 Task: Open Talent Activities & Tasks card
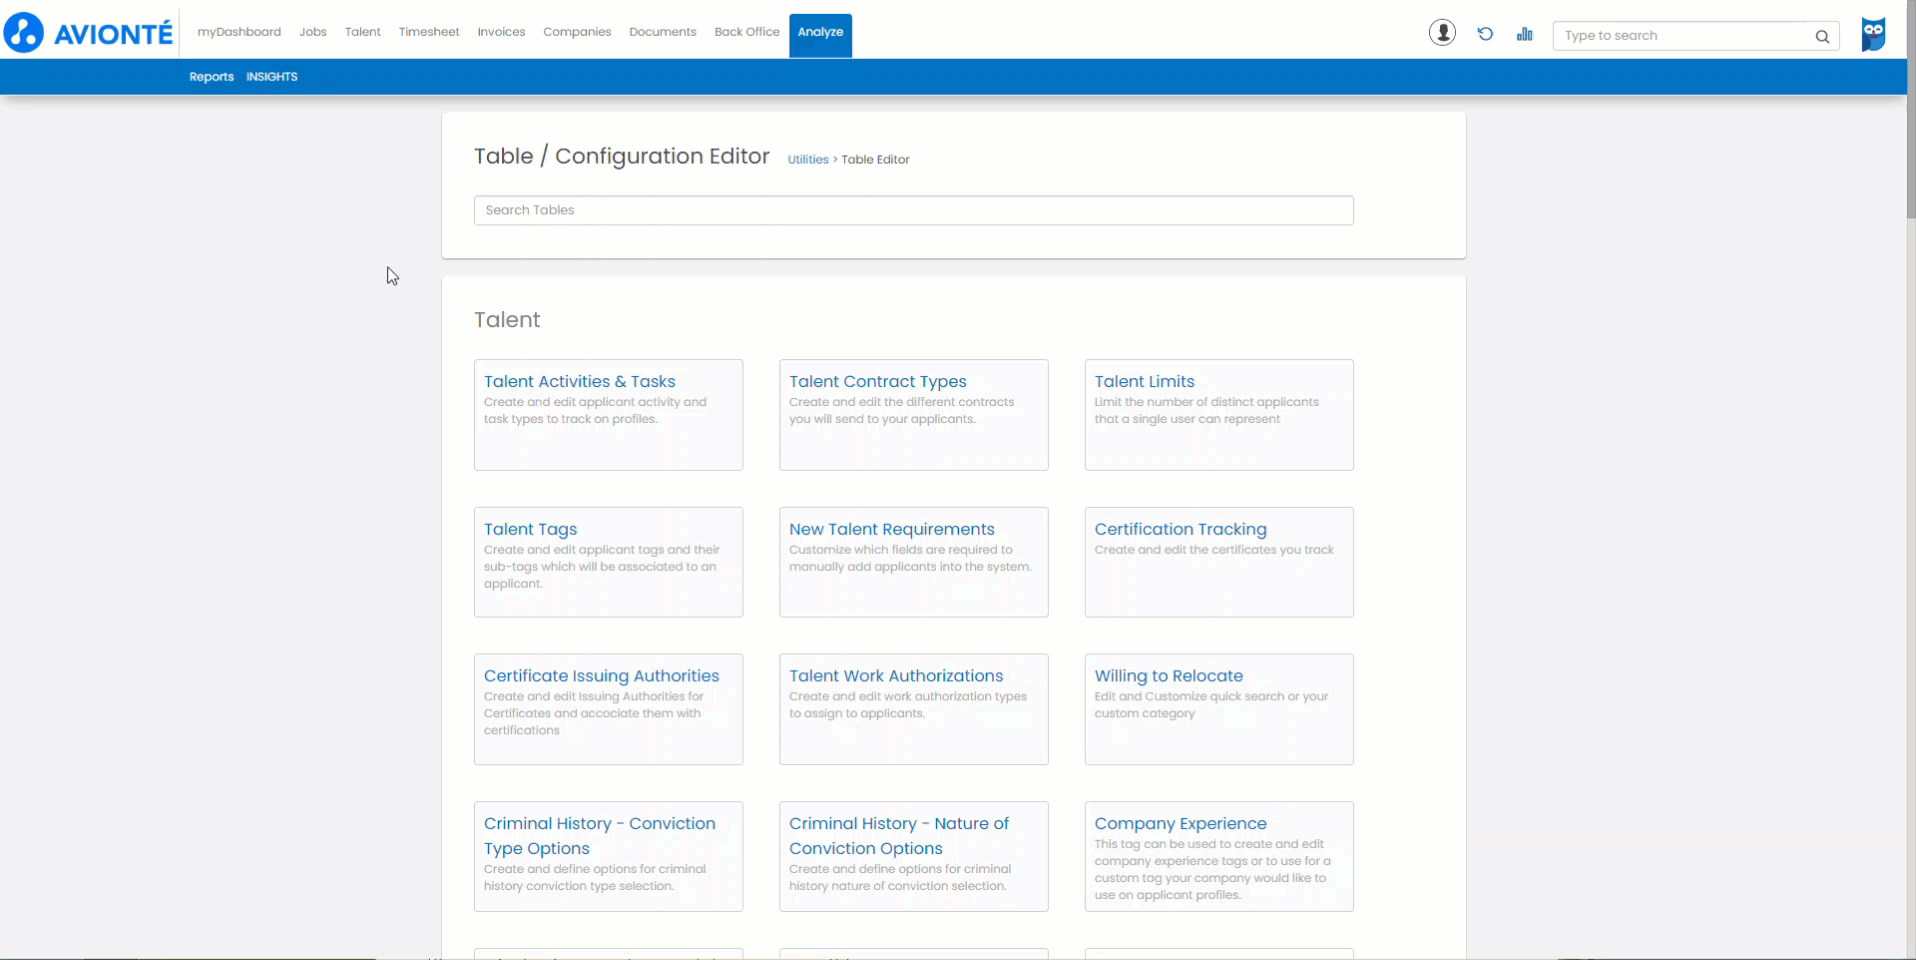[608, 415]
